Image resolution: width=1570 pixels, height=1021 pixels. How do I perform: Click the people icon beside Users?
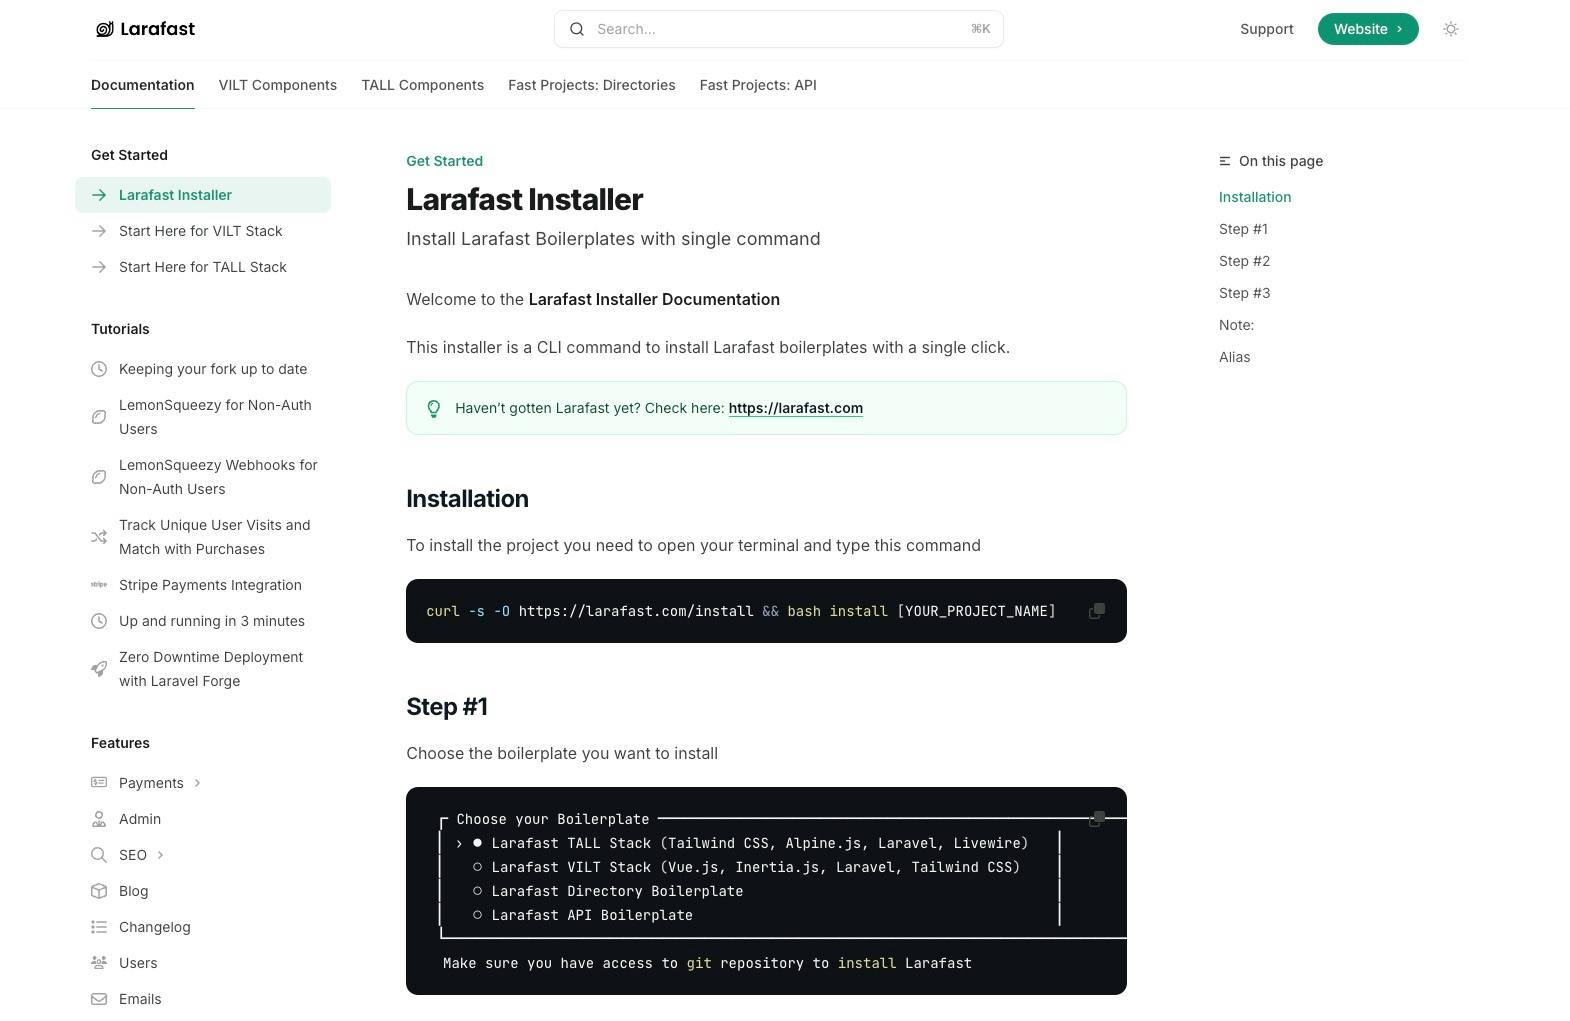[99, 963]
